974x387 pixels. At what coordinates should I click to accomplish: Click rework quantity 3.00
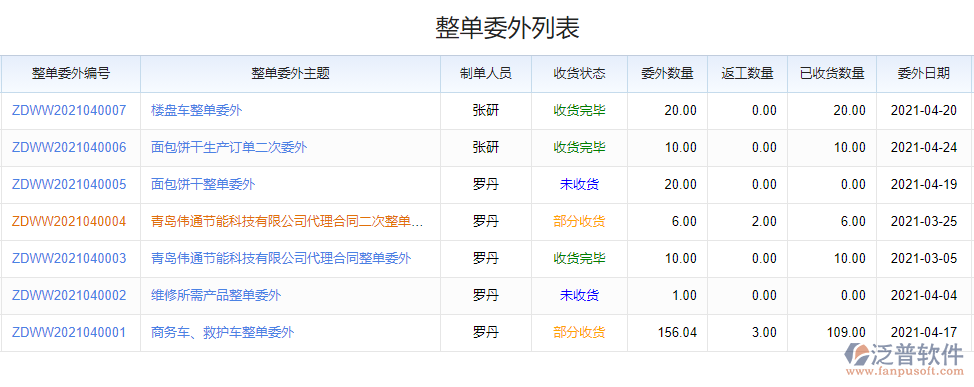pyautogui.click(x=764, y=333)
